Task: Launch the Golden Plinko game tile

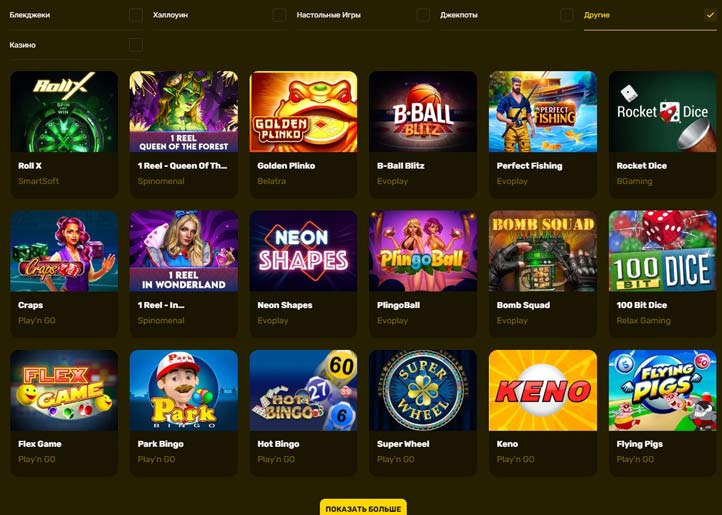Action: point(303,112)
